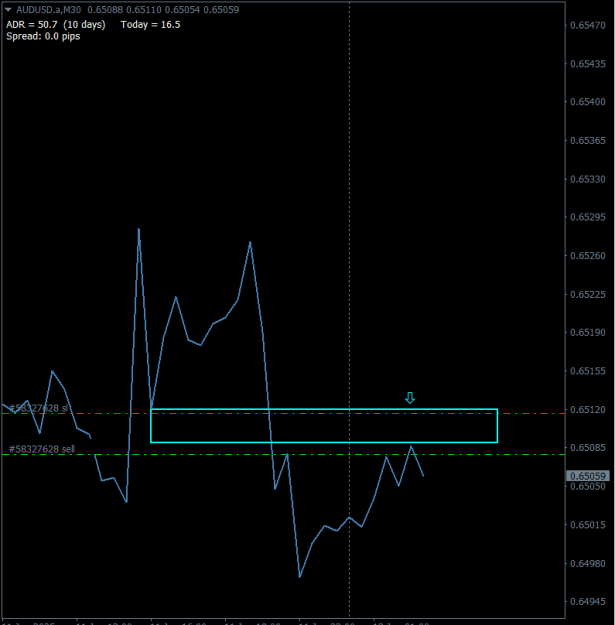The width and height of the screenshot is (615, 625).
Task: Toggle the One Click Trading arrow beside AUDUSD.a
Action: (x=8, y=10)
